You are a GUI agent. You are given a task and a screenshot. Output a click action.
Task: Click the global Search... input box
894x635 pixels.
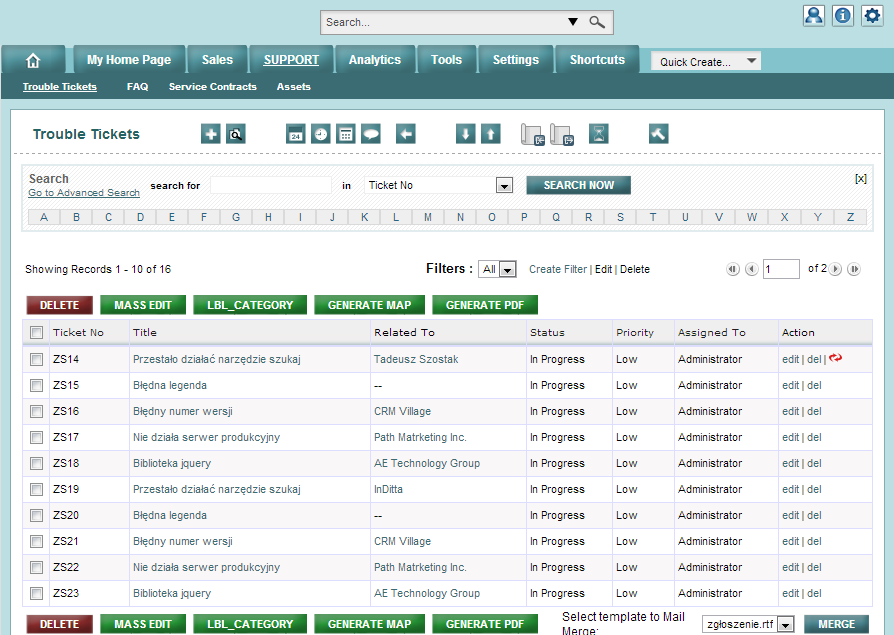point(445,22)
